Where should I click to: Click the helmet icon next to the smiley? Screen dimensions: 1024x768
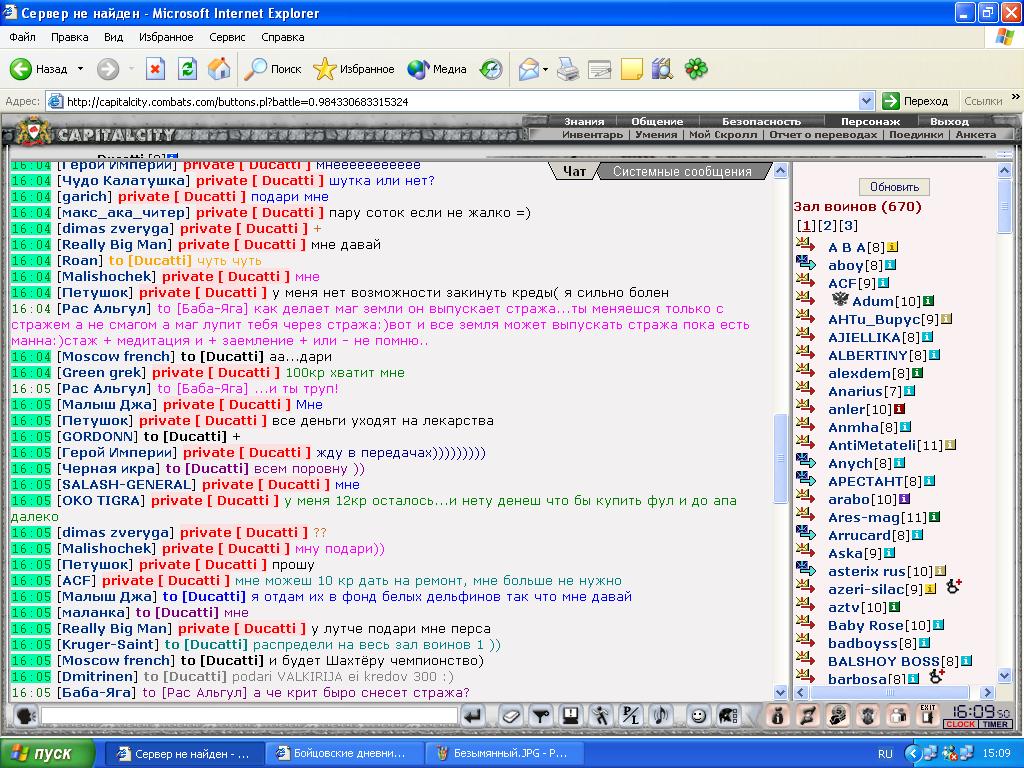pyautogui.click(x=728, y=716)
